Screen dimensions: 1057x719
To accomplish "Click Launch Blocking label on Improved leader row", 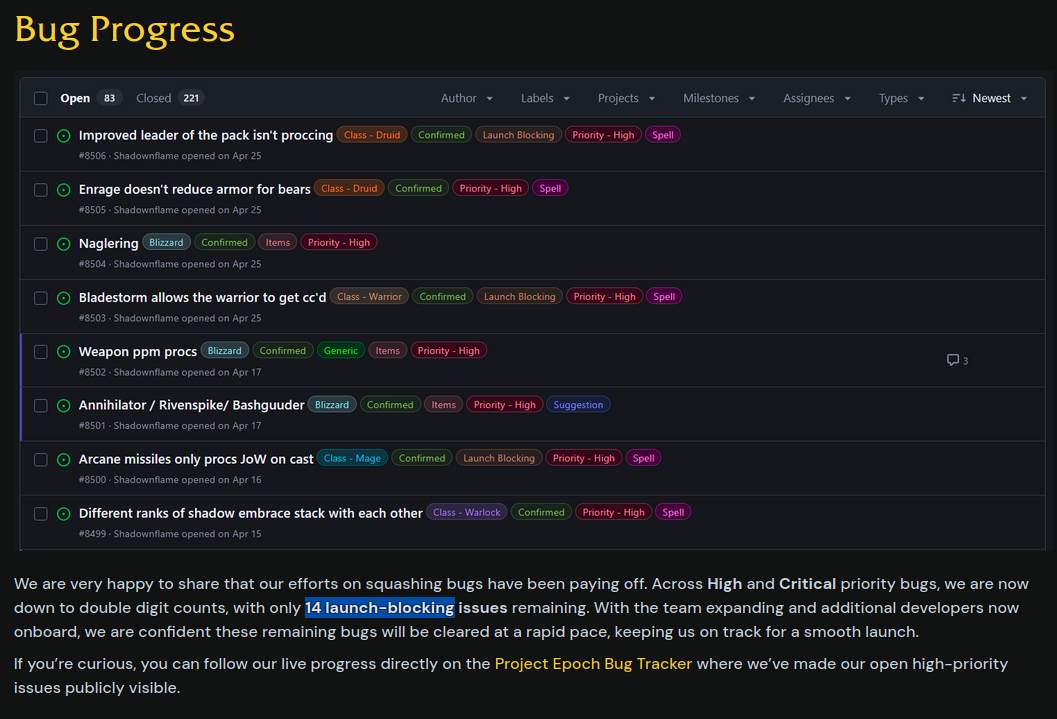I will click(518, 135).
